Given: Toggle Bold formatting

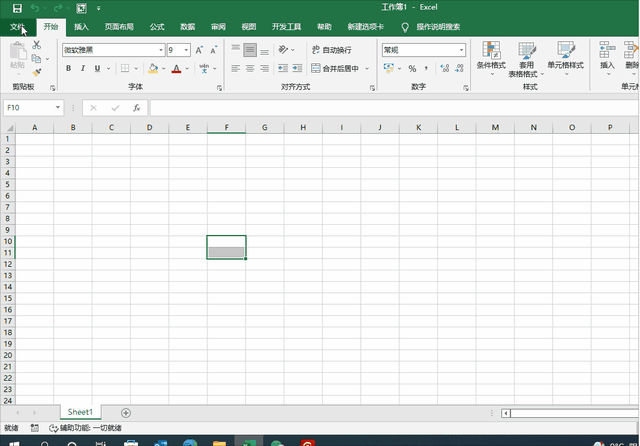Looking at the screenshot, I should coord(69,68).
